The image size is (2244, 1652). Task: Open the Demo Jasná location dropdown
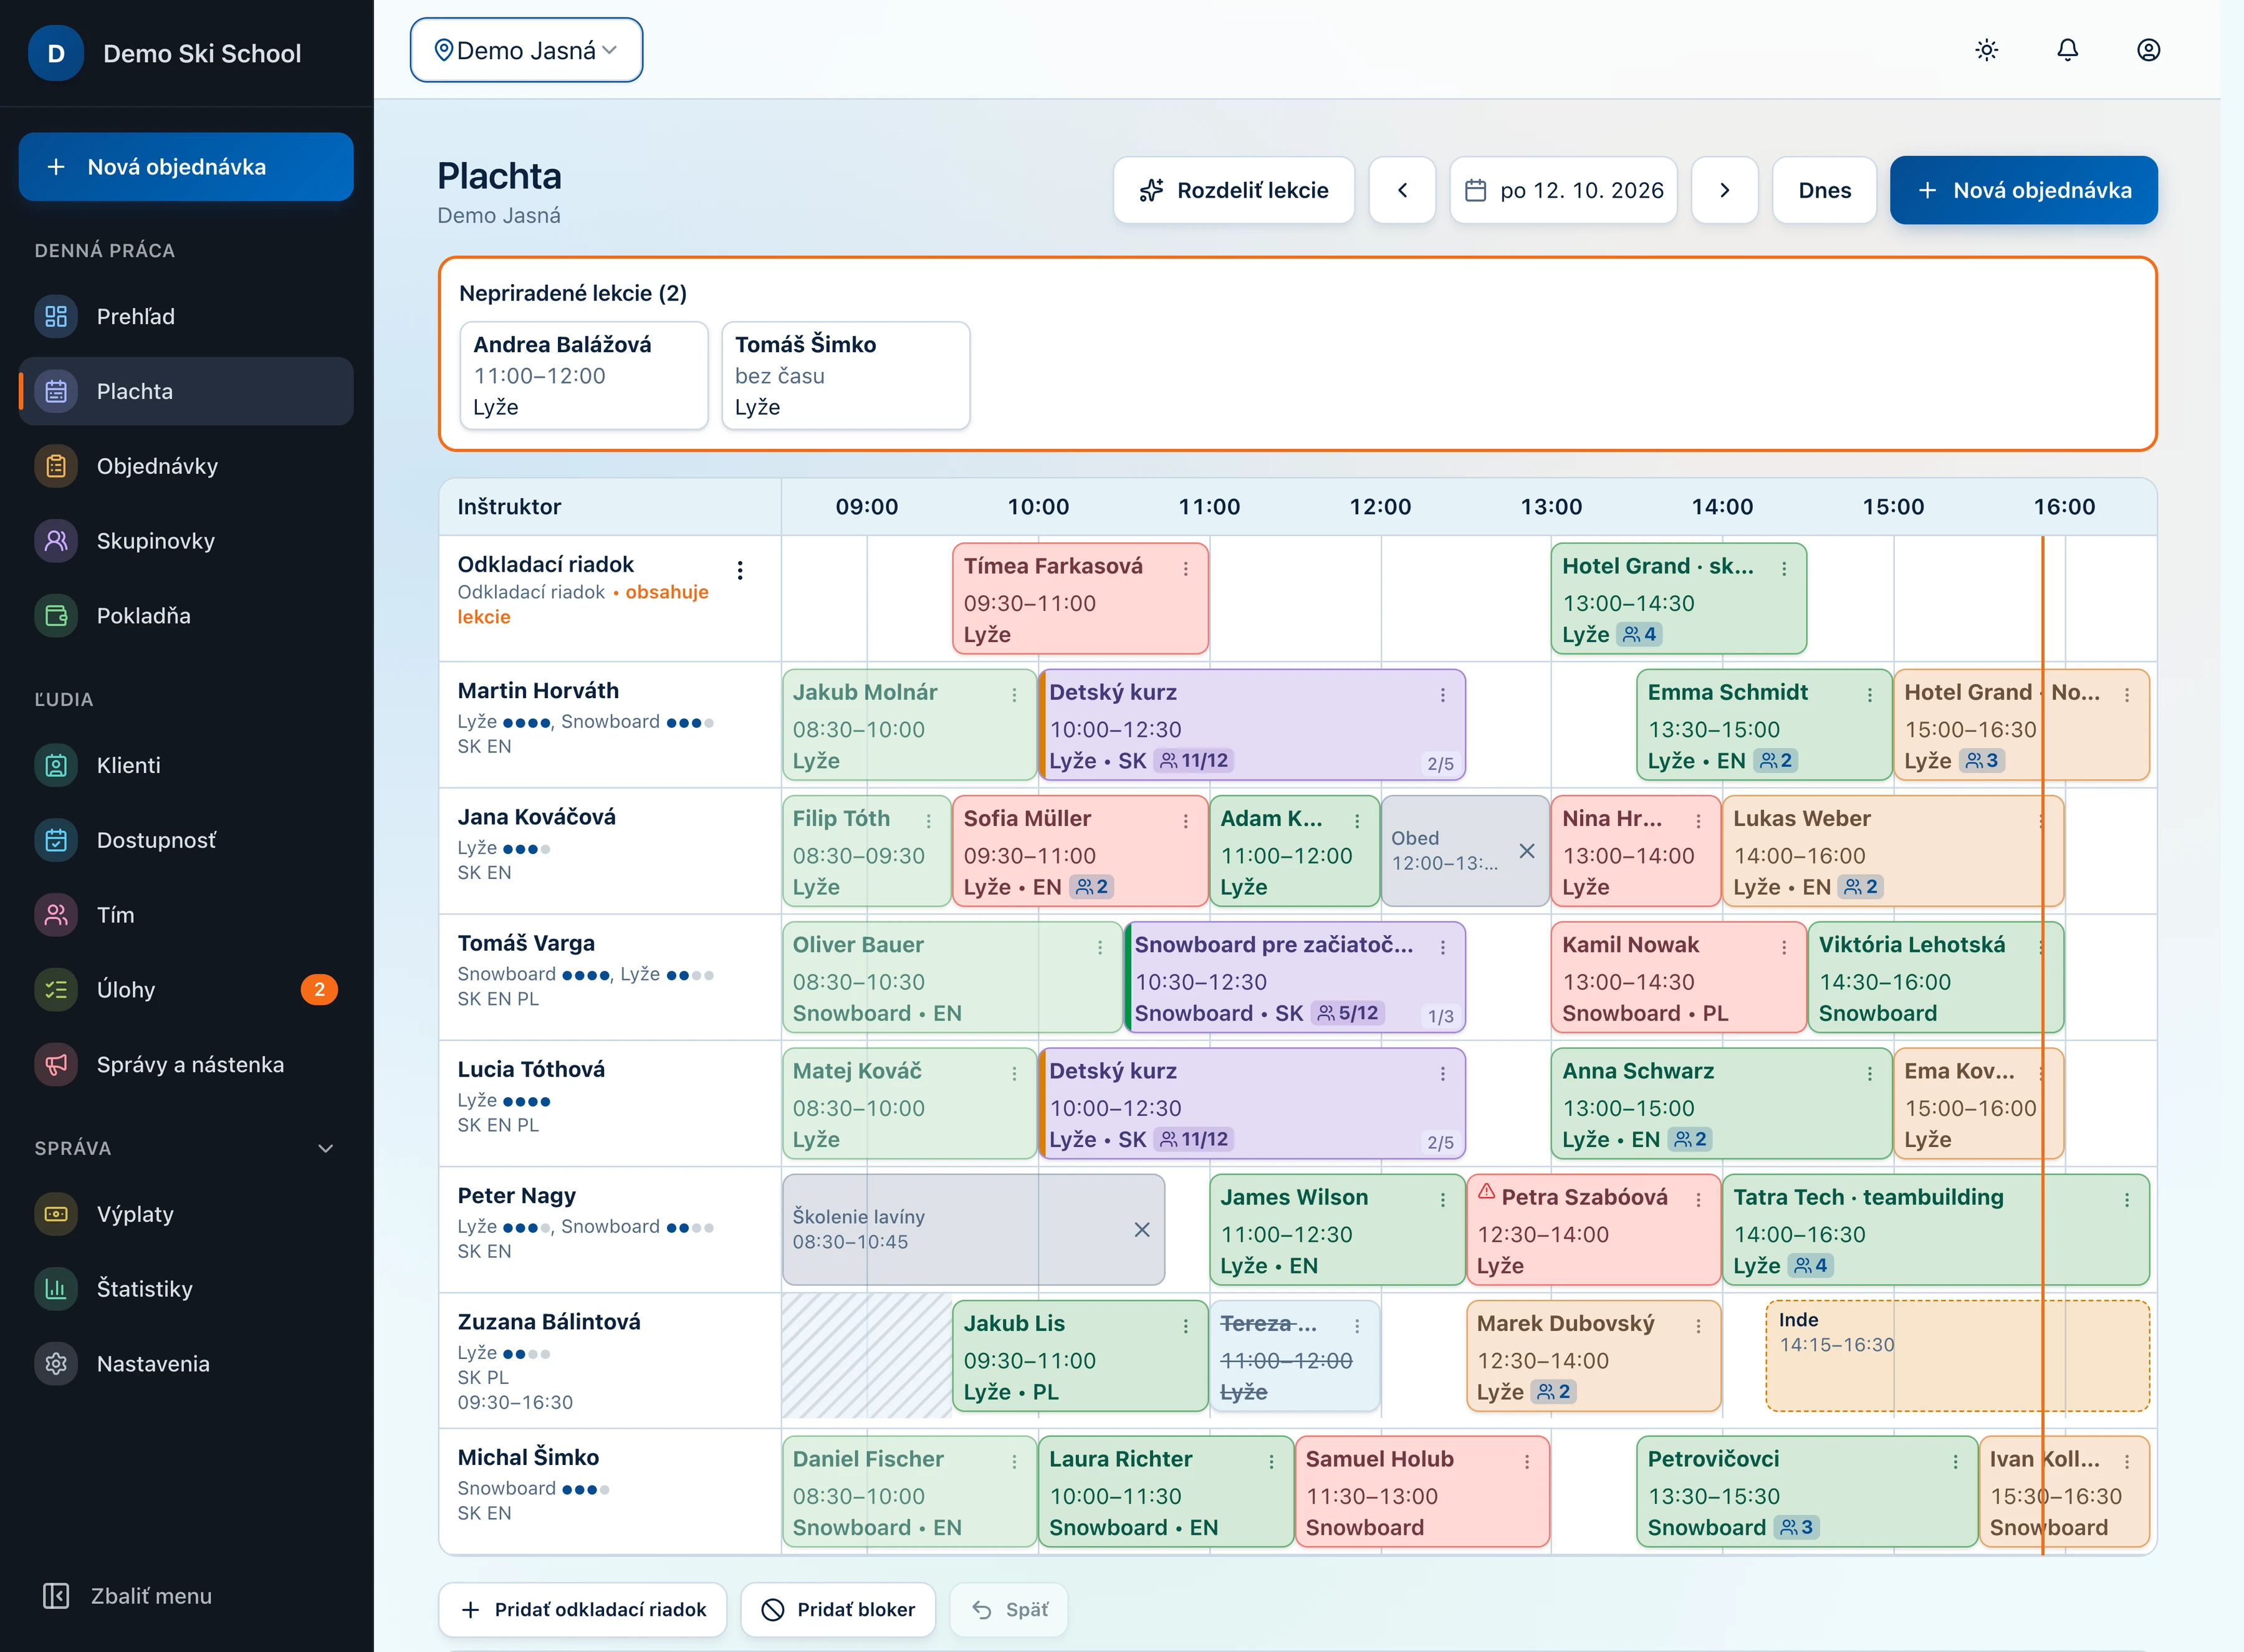[526, 50]
